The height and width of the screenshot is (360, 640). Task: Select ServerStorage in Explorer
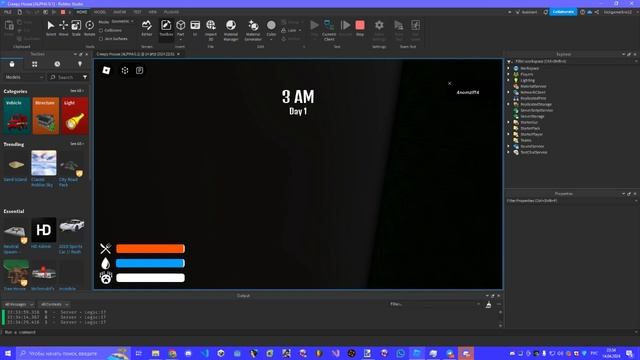click(x=532, y=116)
